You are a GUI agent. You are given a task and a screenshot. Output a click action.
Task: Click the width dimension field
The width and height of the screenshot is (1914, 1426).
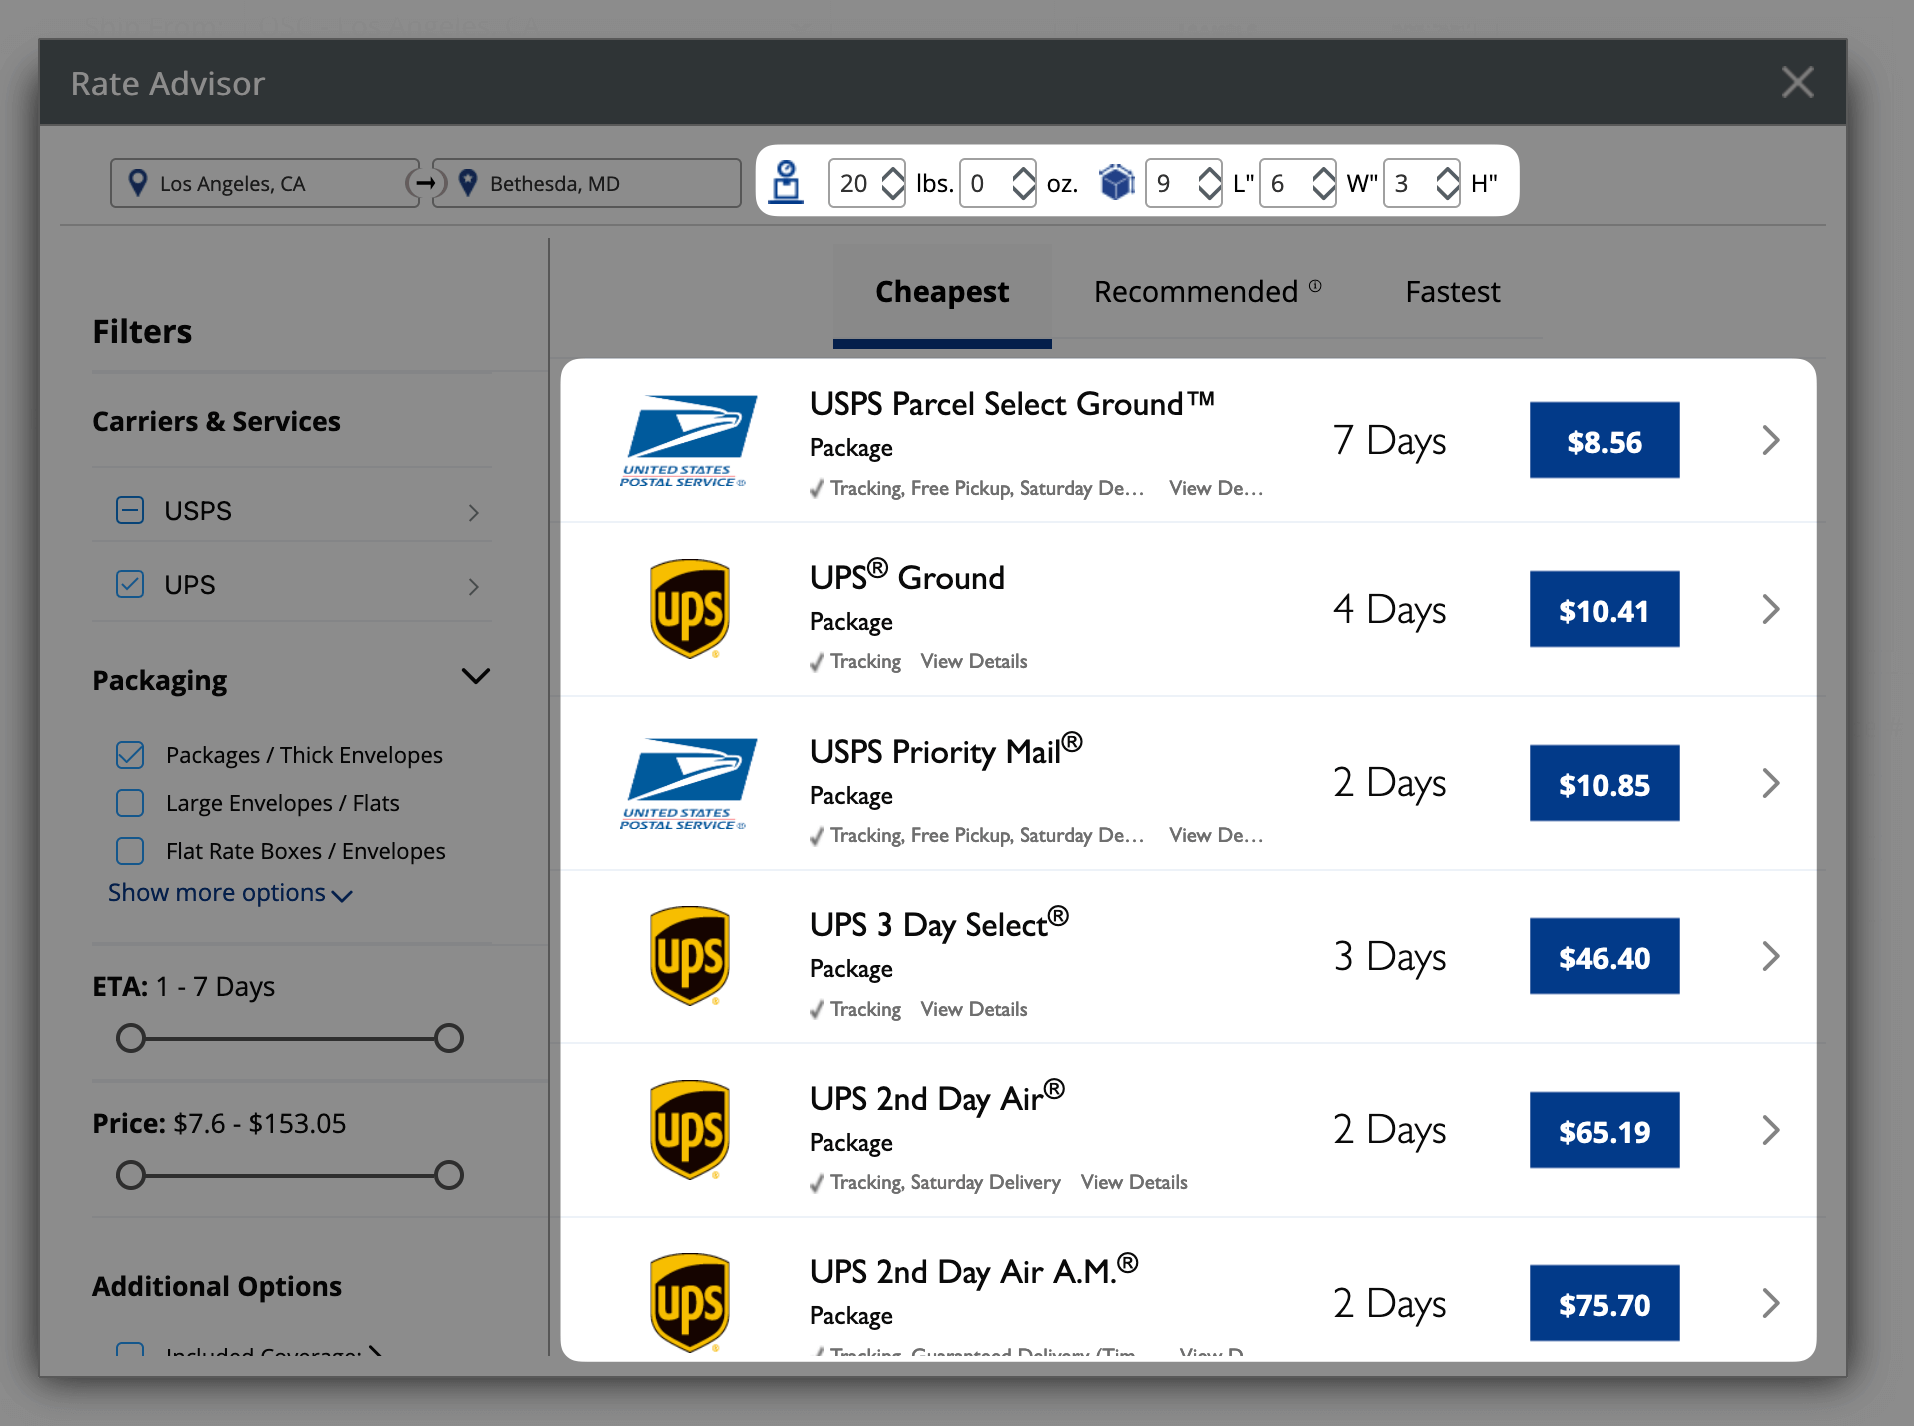click(x=1298, y=183)
